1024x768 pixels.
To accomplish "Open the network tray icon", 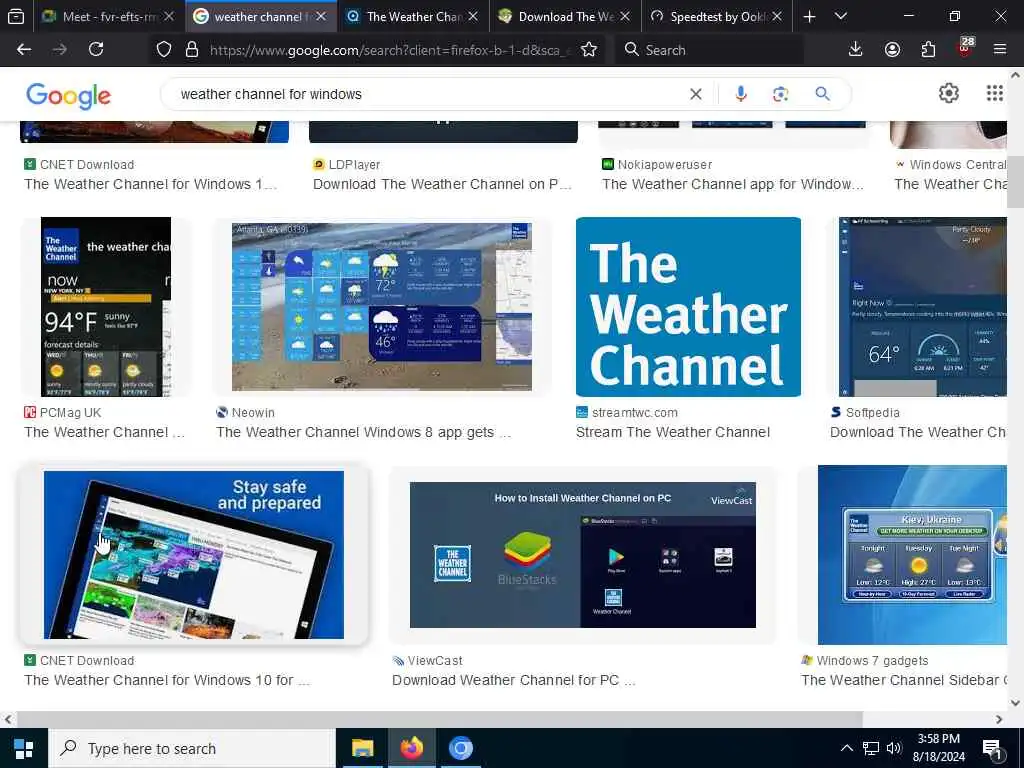I will (x=871, y=748).
